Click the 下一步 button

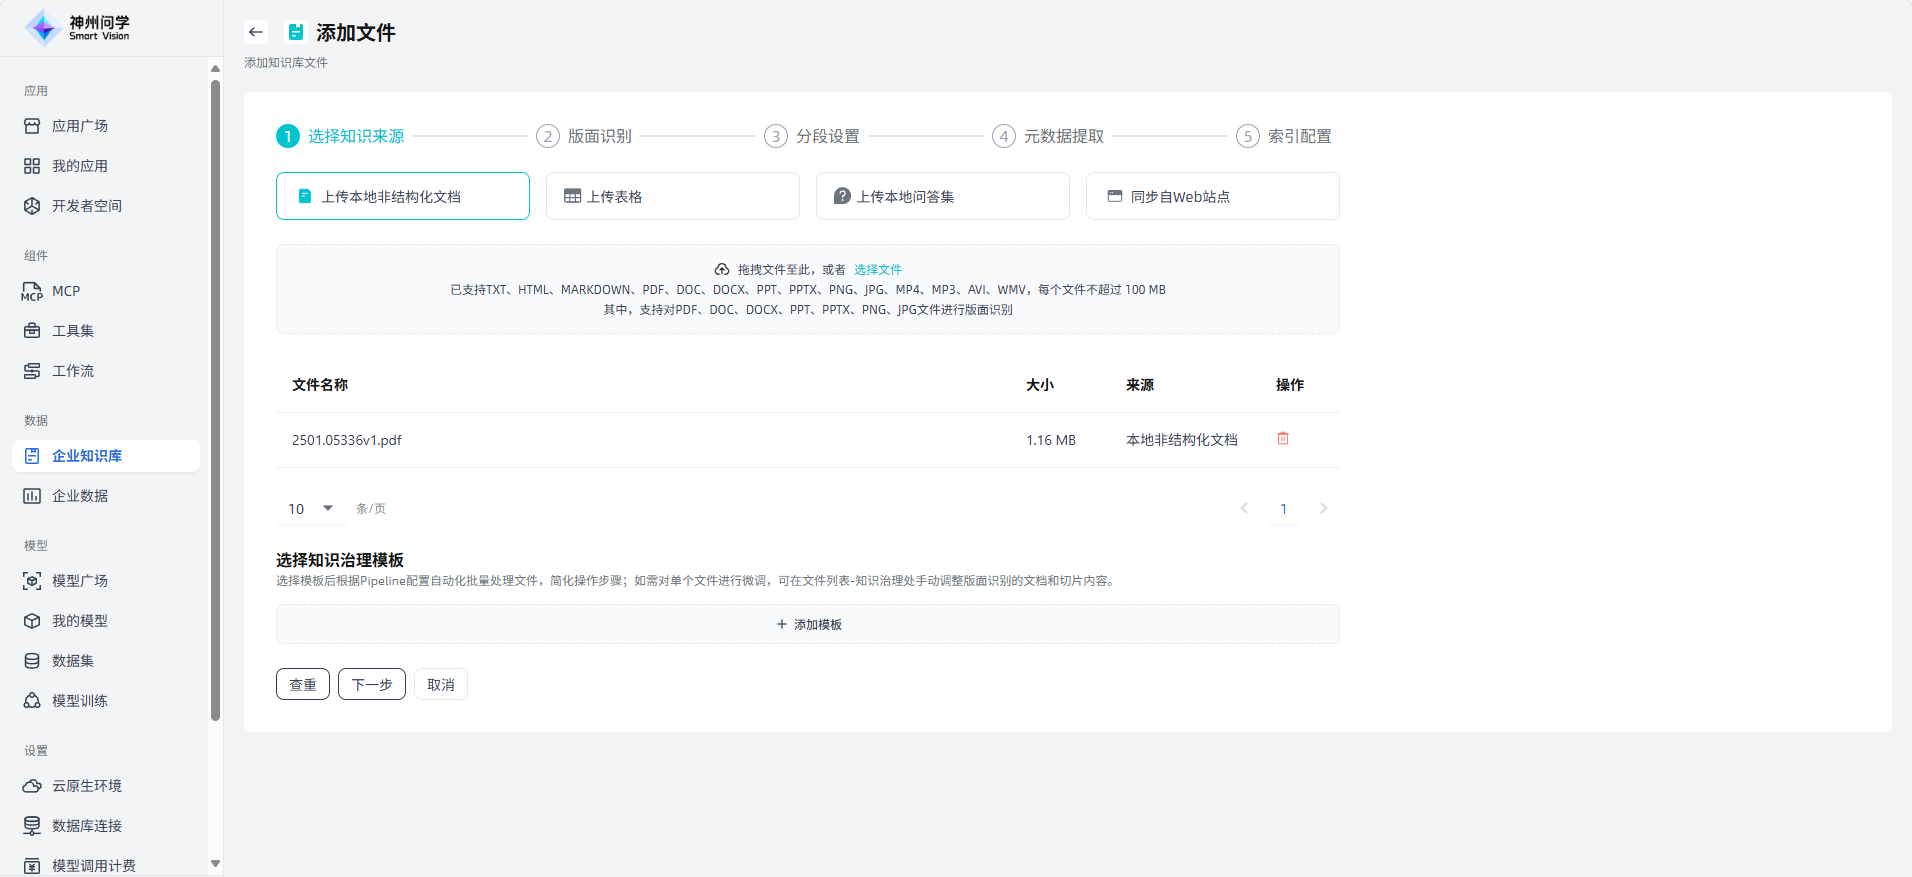371,684
